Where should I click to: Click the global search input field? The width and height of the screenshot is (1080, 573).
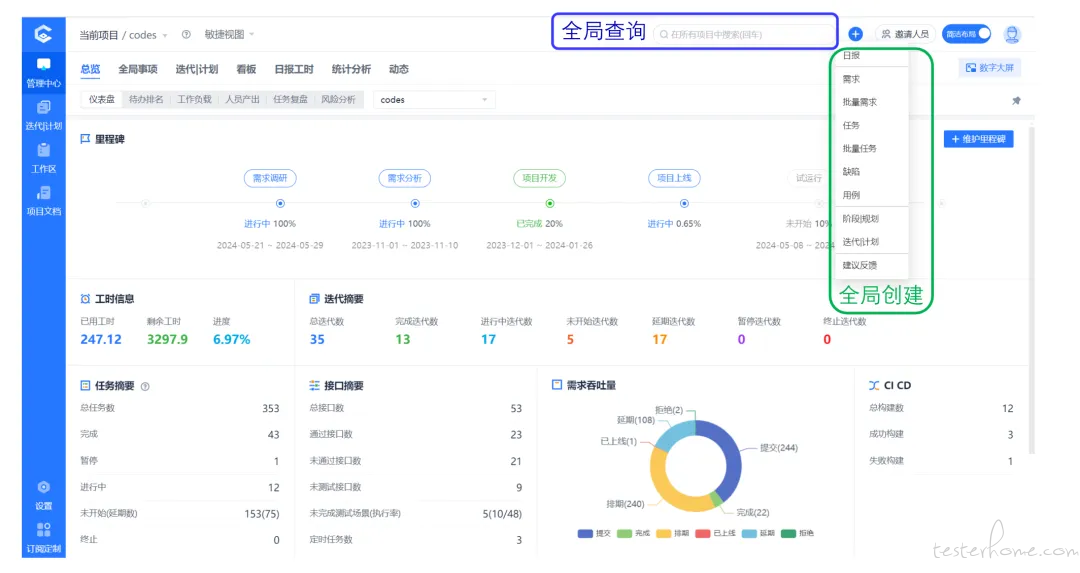(x=742, y=34)
